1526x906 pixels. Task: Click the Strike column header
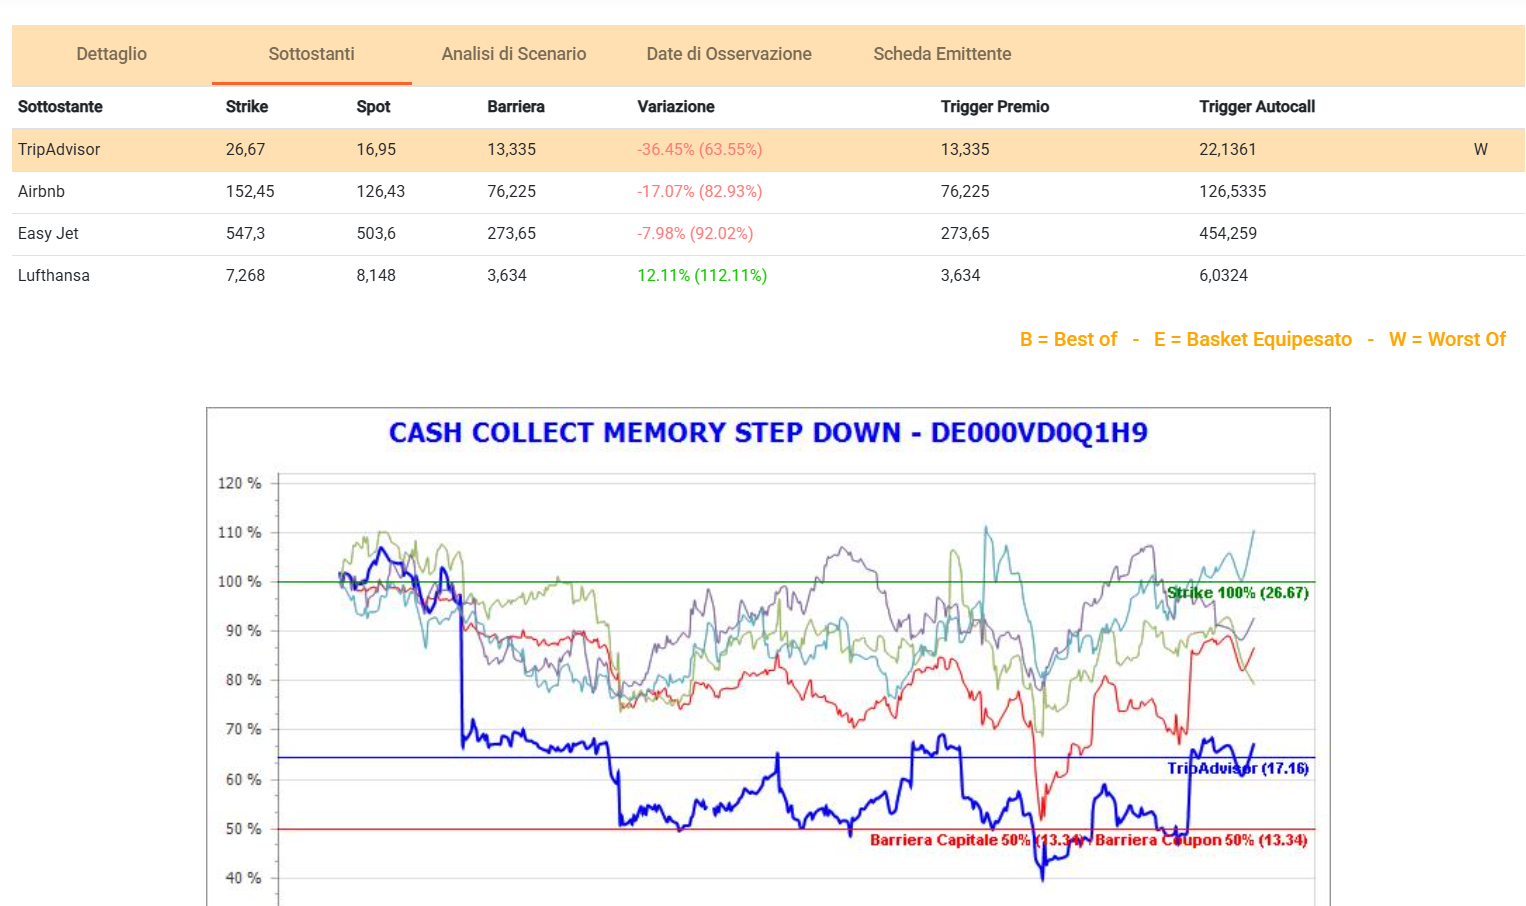click(247, 107)
